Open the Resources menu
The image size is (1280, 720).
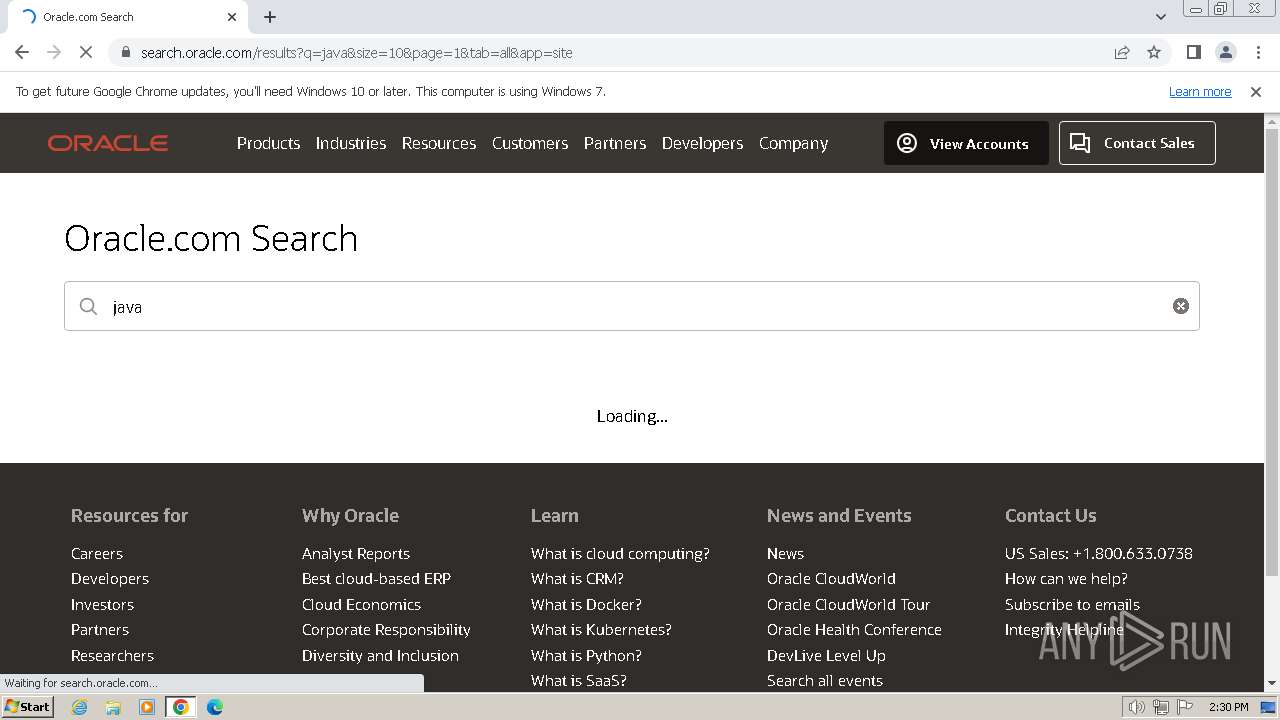click(439, 143)
